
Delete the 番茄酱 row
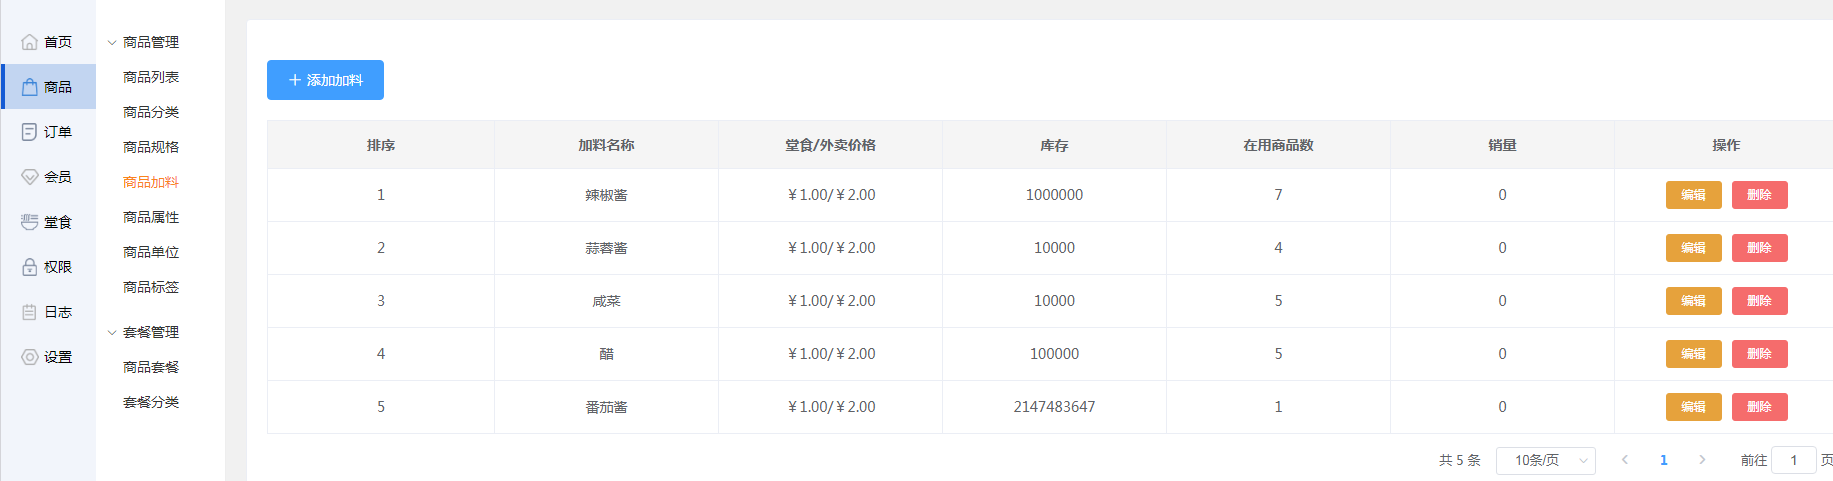pyautogui.click(x=1759, y=407)
